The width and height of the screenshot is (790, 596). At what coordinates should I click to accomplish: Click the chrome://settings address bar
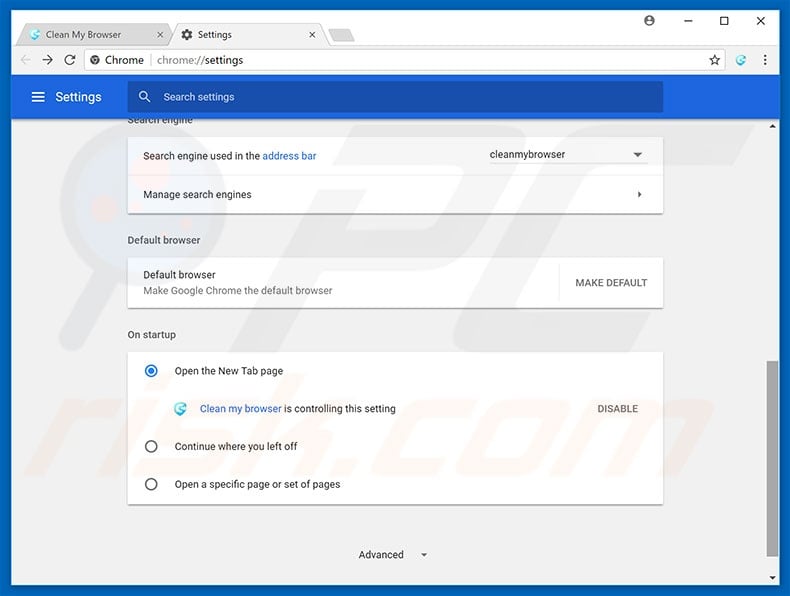(x=403, y=60)
